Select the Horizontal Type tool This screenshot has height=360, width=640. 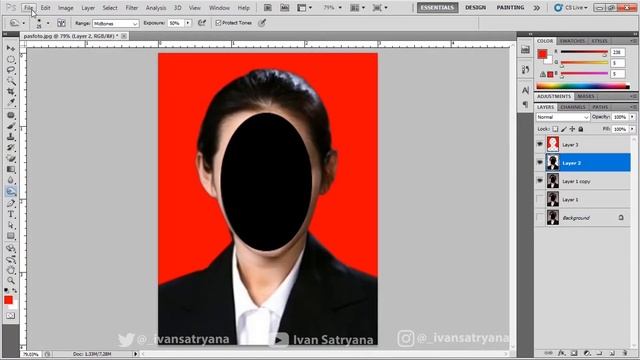(11, 214)
